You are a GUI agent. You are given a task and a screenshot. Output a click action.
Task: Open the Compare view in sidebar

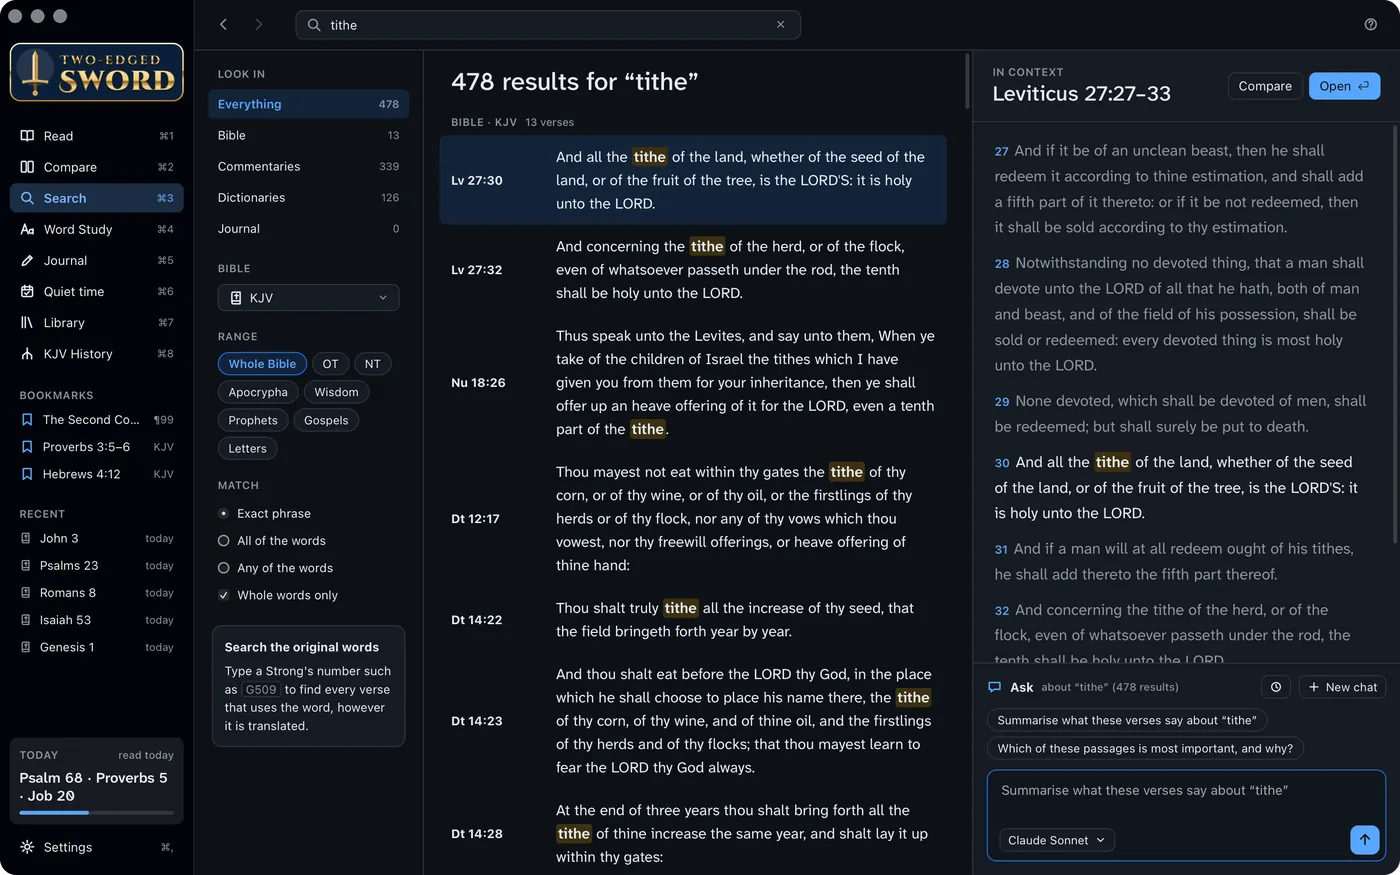(96, 167)
